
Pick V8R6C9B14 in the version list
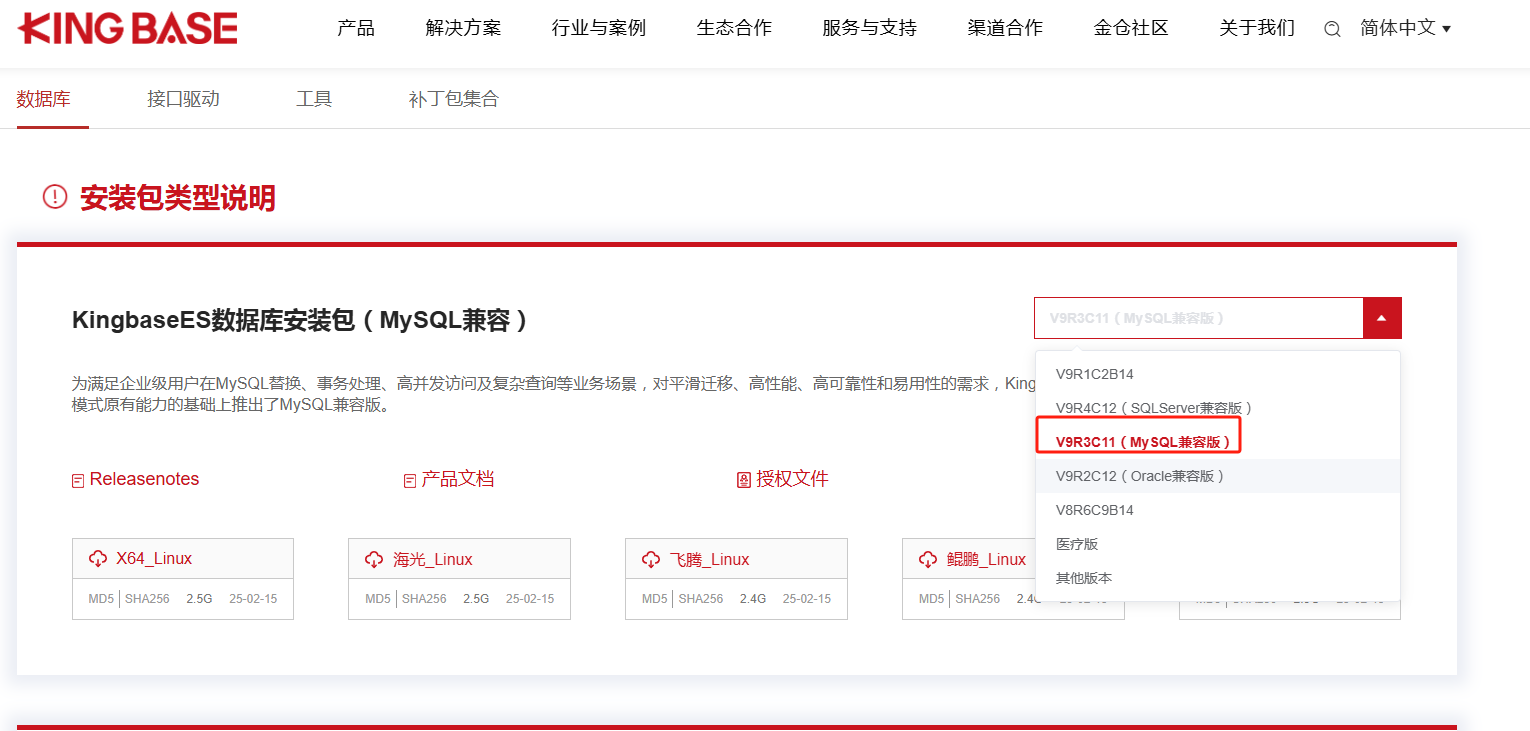click(1094, 510)
